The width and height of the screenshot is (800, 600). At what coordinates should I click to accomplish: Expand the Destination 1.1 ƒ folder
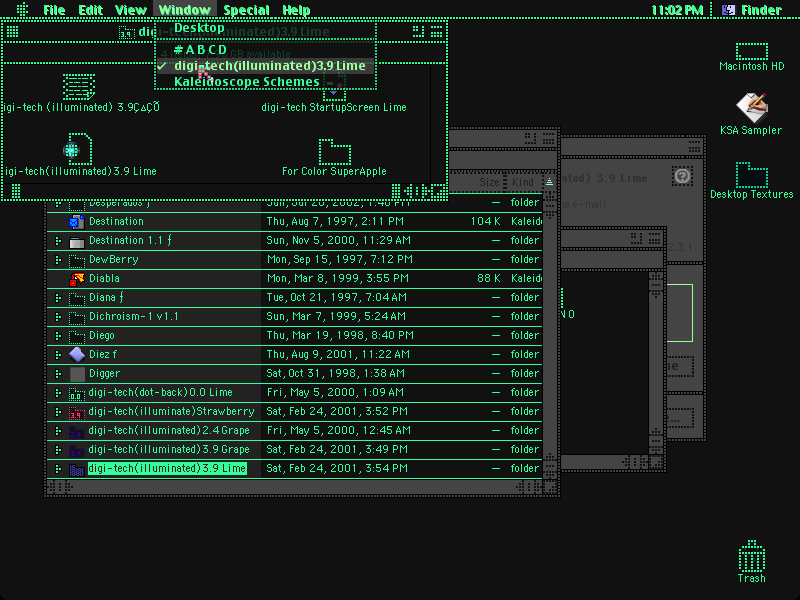point(58,241)
